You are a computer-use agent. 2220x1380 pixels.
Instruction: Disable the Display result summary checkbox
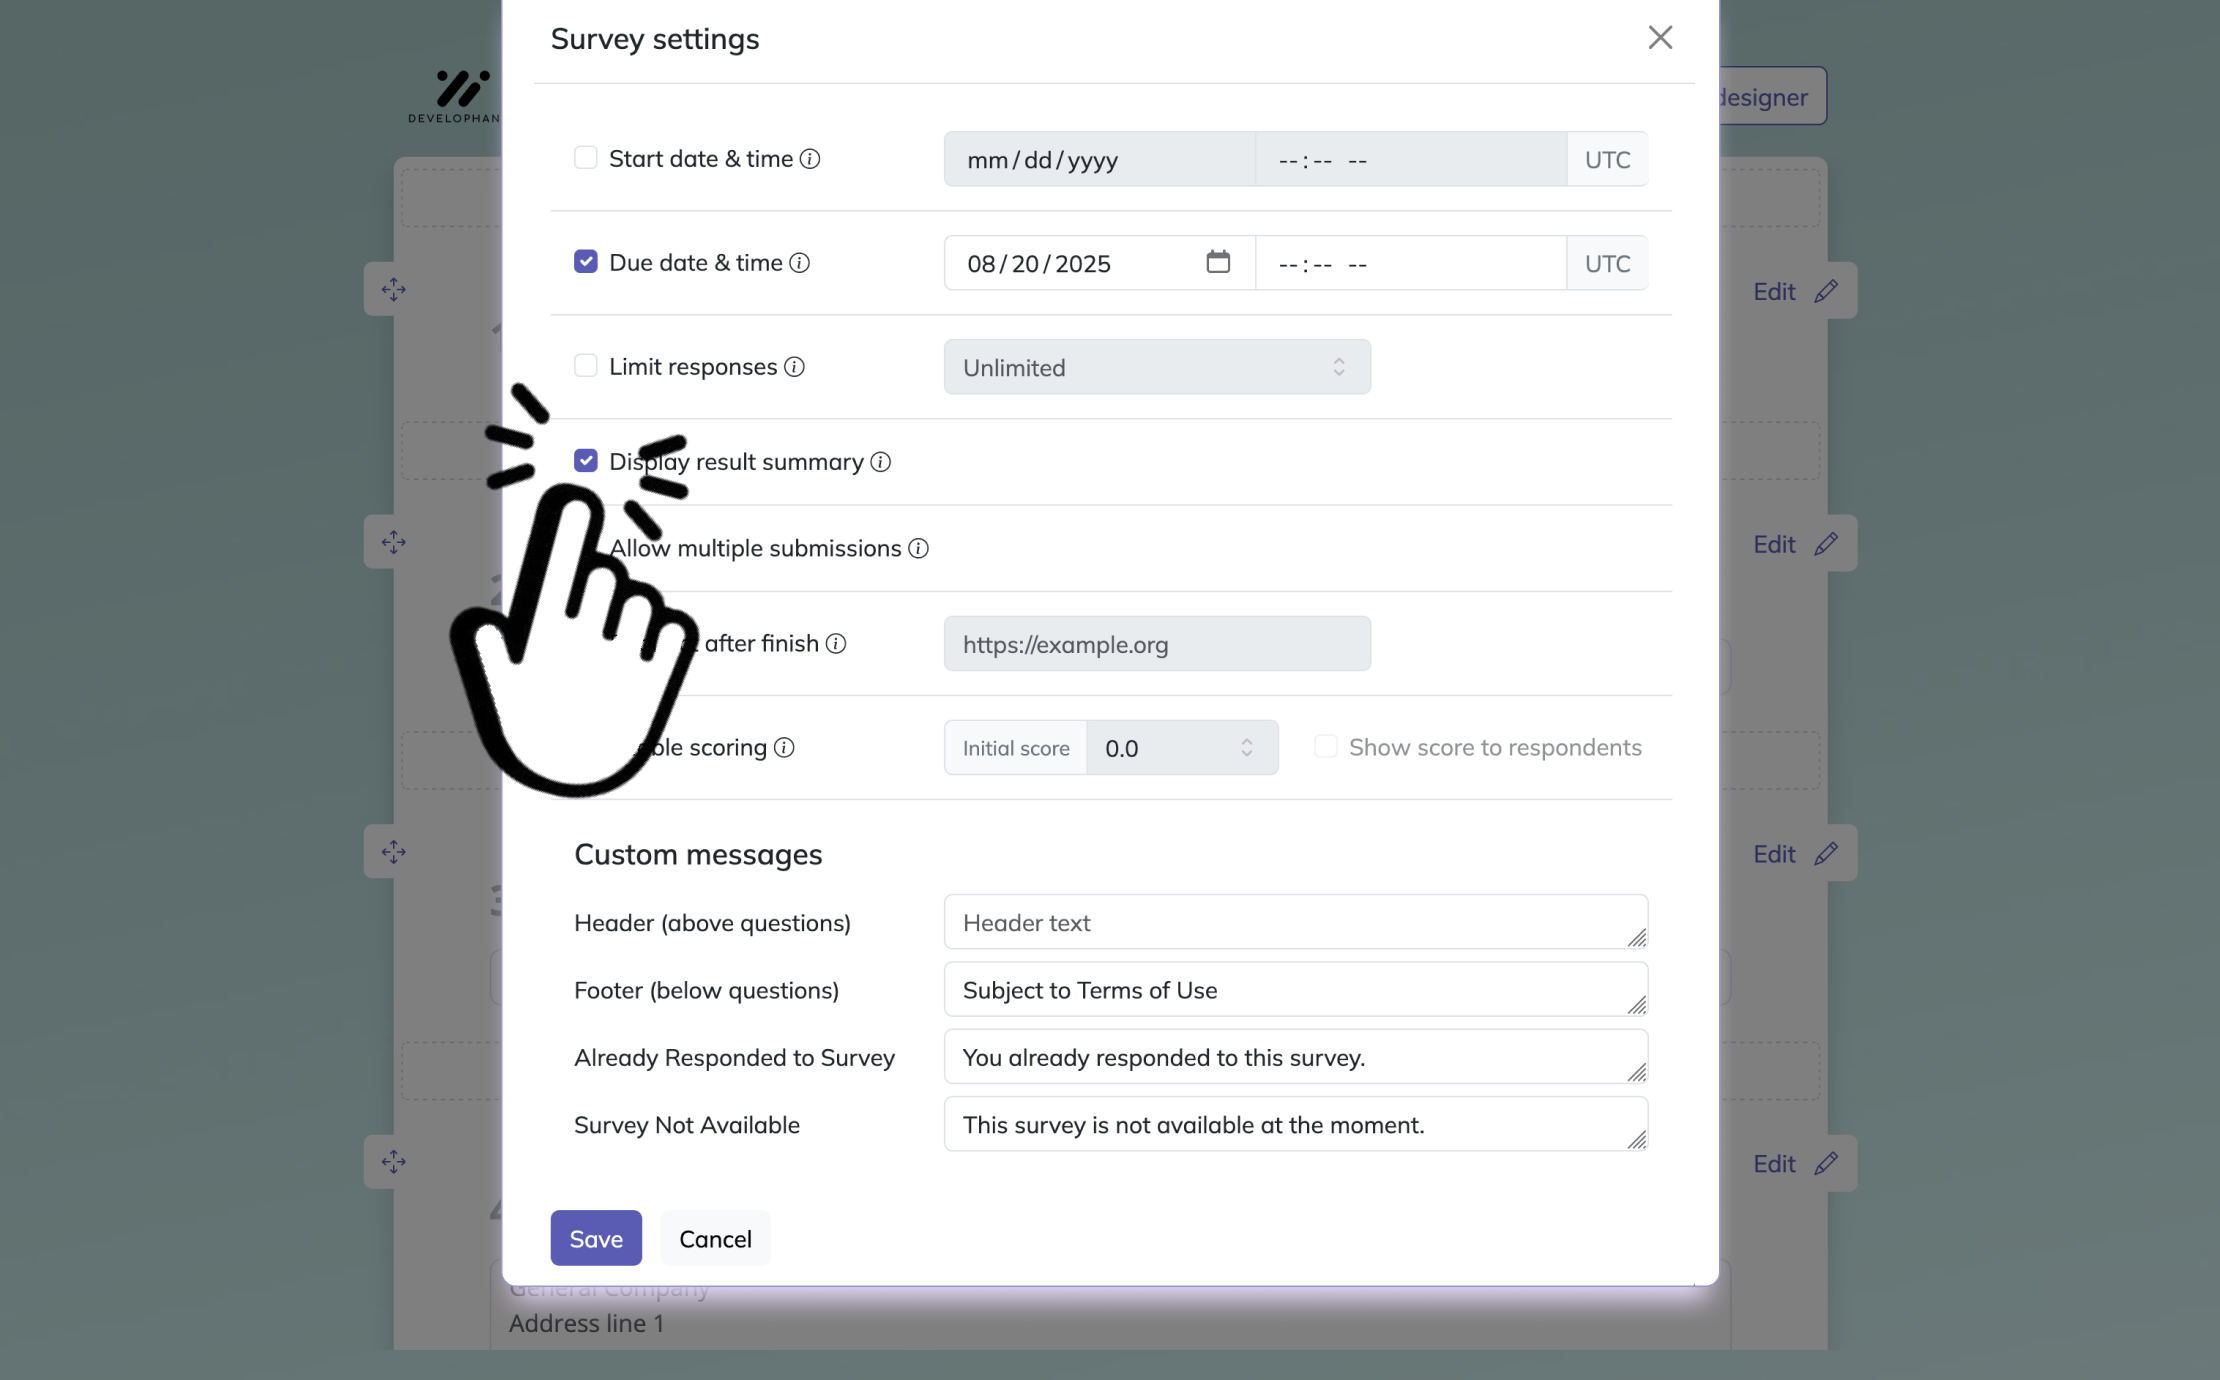coord(586,461)
